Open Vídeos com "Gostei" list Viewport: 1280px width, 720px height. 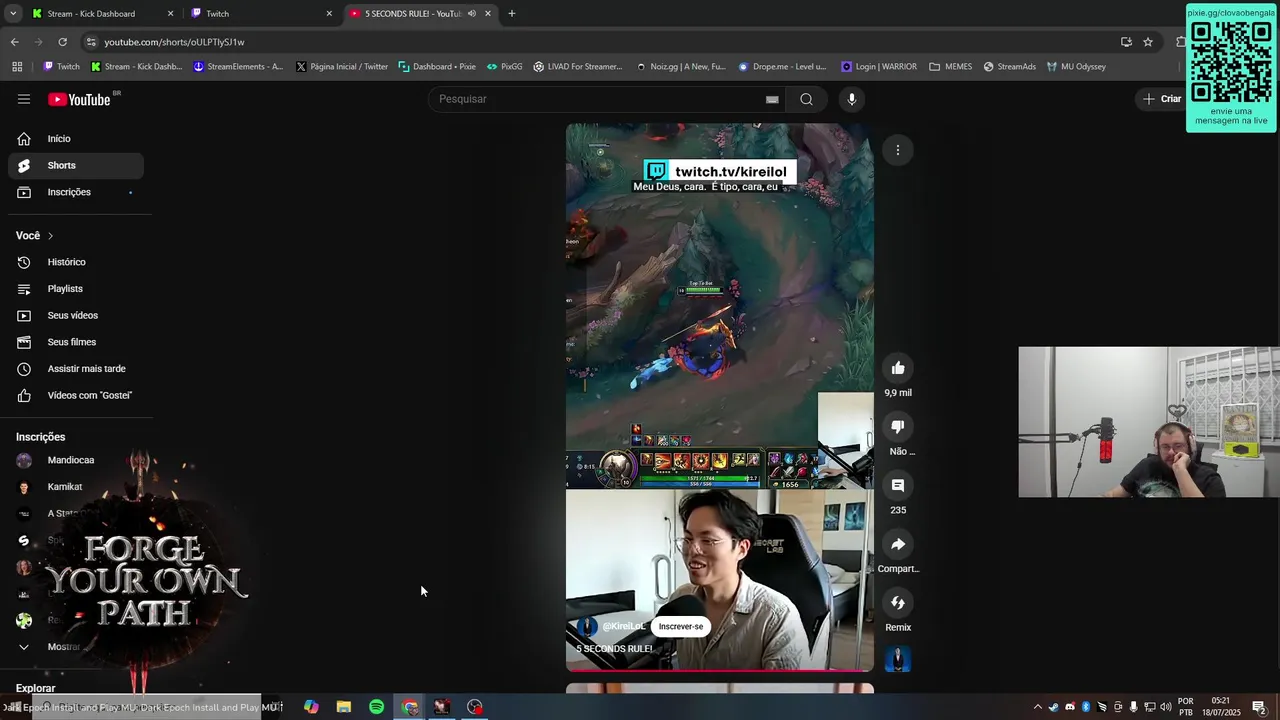tap(76, 395)
